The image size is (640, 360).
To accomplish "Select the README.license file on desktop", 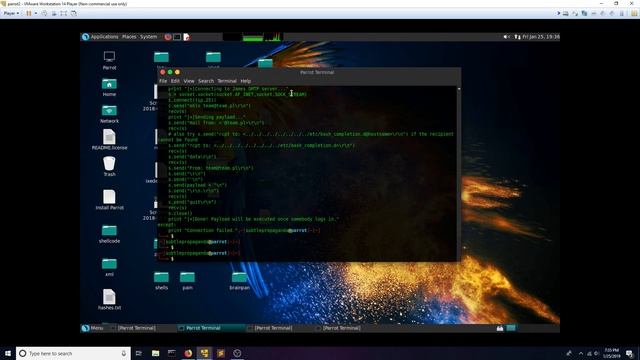I will [x=109, y=140].
